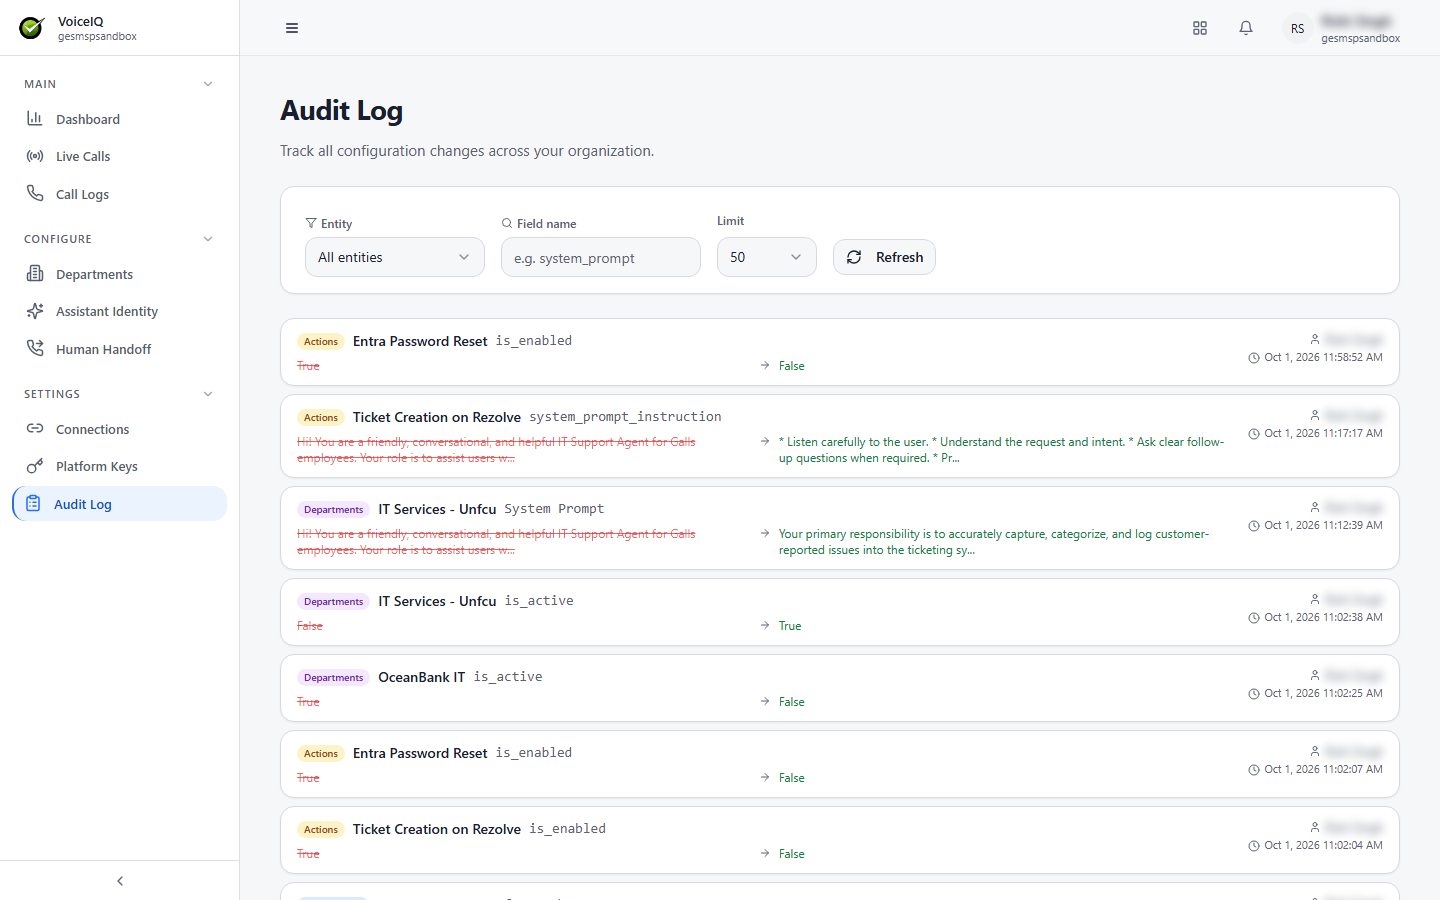Click the gesmspsandbox account name in header

coord(1360,39)
